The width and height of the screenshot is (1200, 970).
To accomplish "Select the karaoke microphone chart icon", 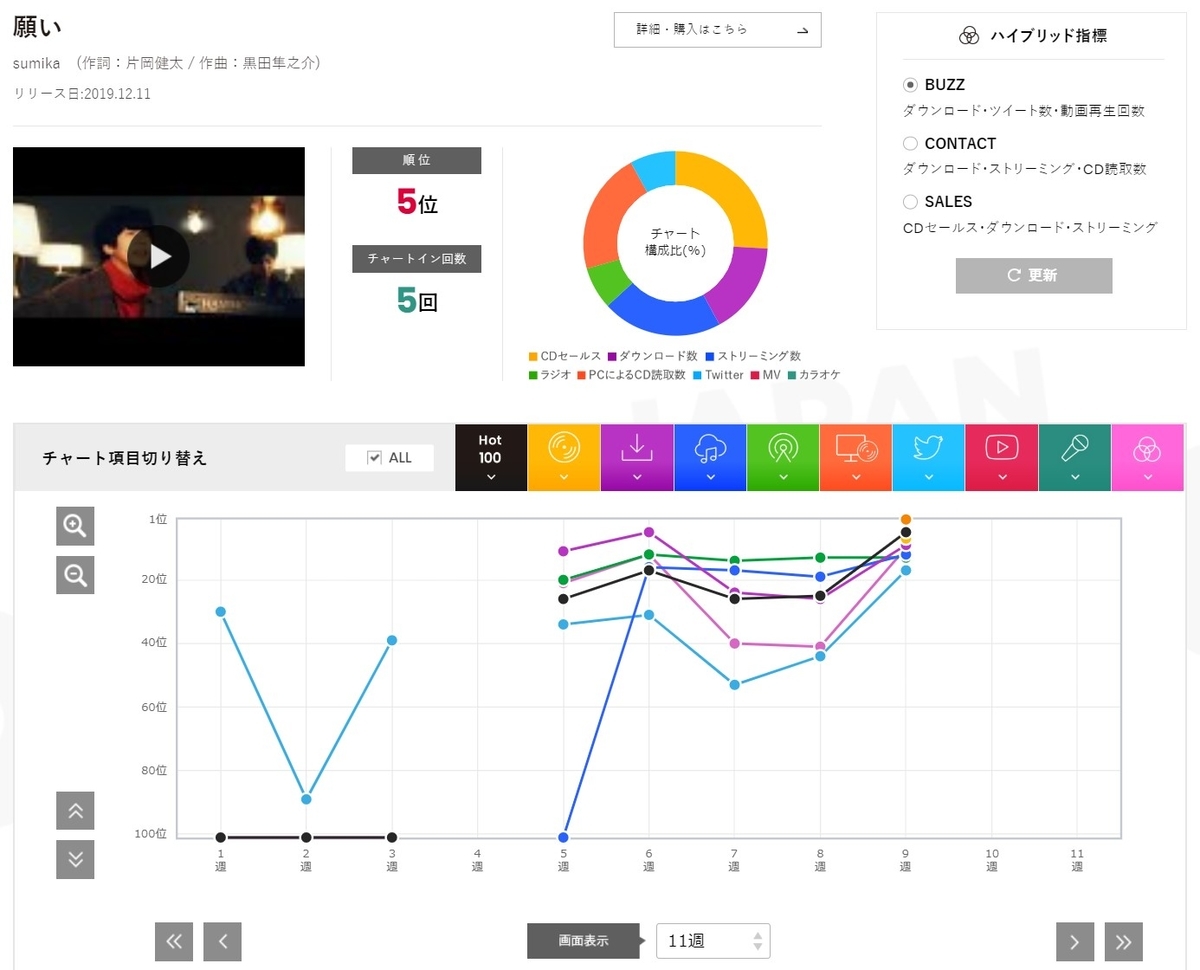I will click(1075, 450).
